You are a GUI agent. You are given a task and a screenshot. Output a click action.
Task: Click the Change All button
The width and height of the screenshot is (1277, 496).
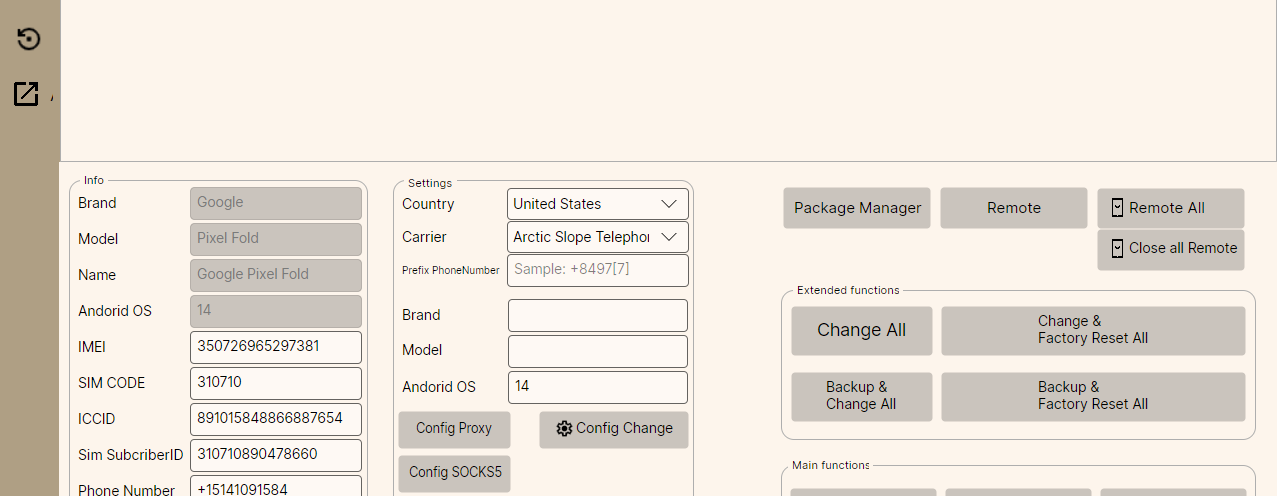tap(861, 330)
